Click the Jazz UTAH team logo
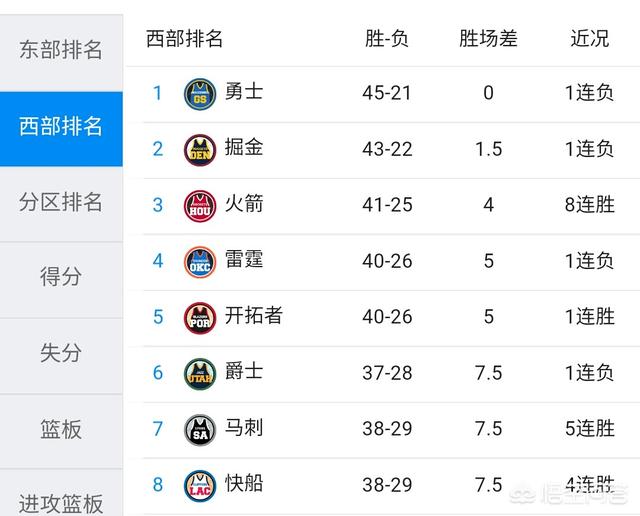Viewport: 640px width, 516px height. (x=200, y=374)
